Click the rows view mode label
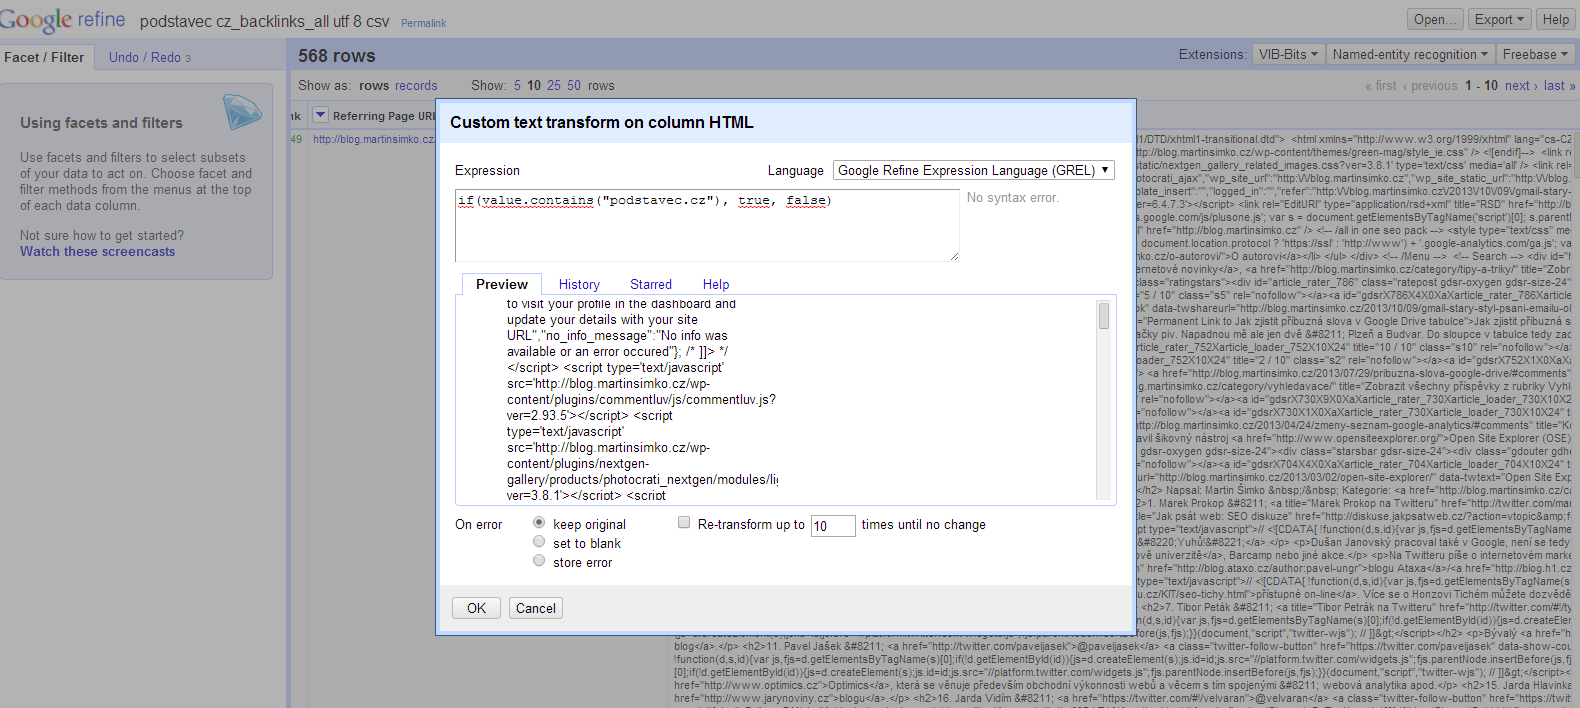This screenshot has height=708, width=1580. point(374,86)
